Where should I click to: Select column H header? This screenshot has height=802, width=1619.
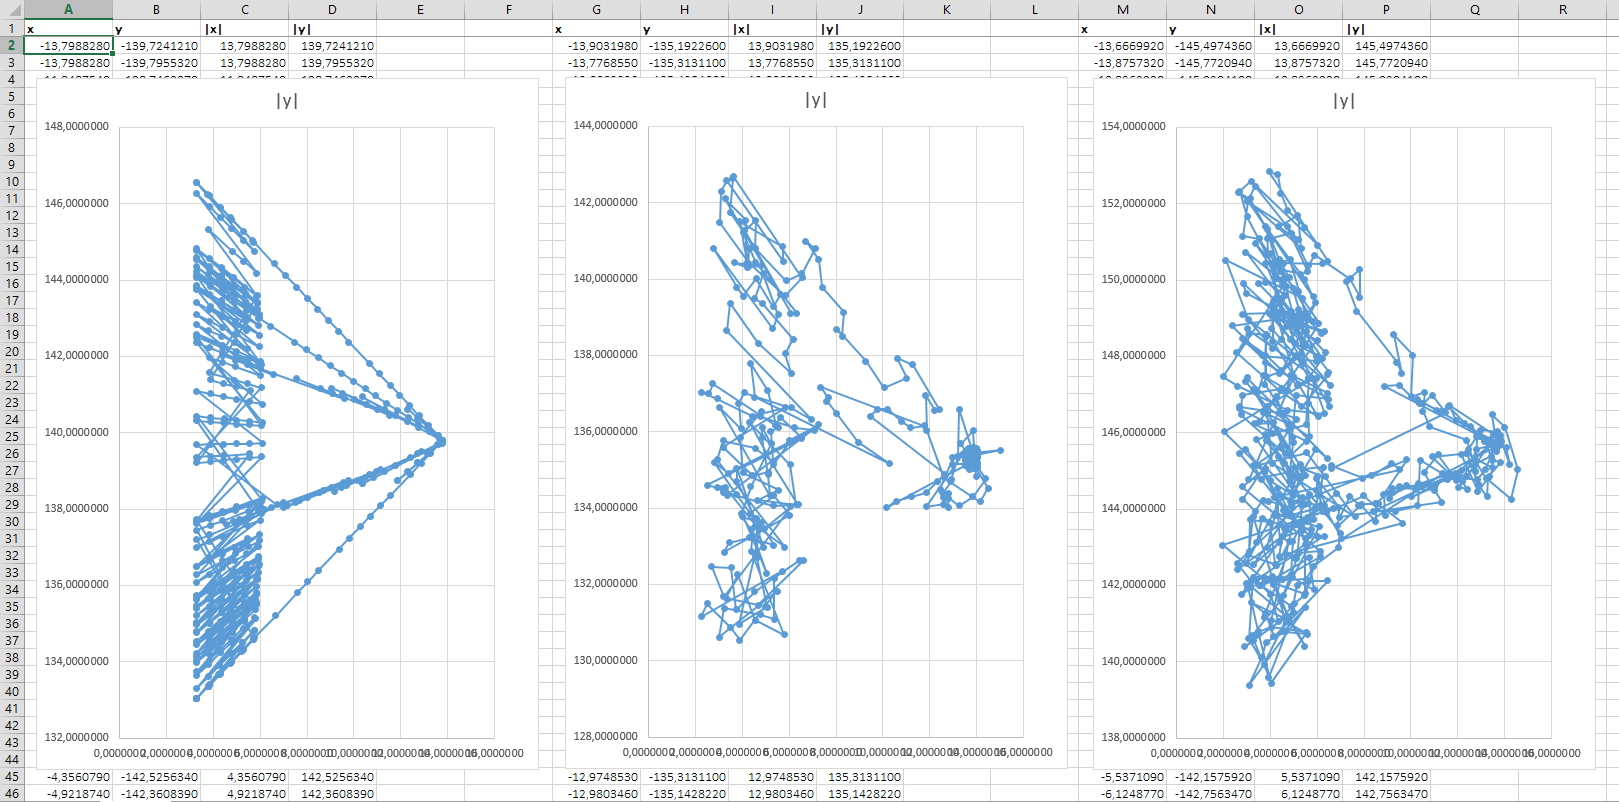[684, 9]
